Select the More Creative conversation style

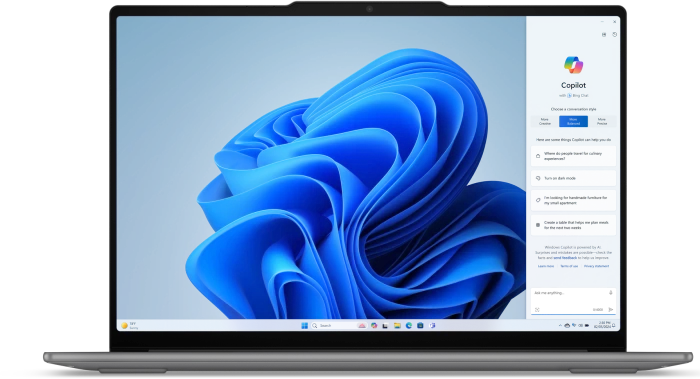(545, 121)
